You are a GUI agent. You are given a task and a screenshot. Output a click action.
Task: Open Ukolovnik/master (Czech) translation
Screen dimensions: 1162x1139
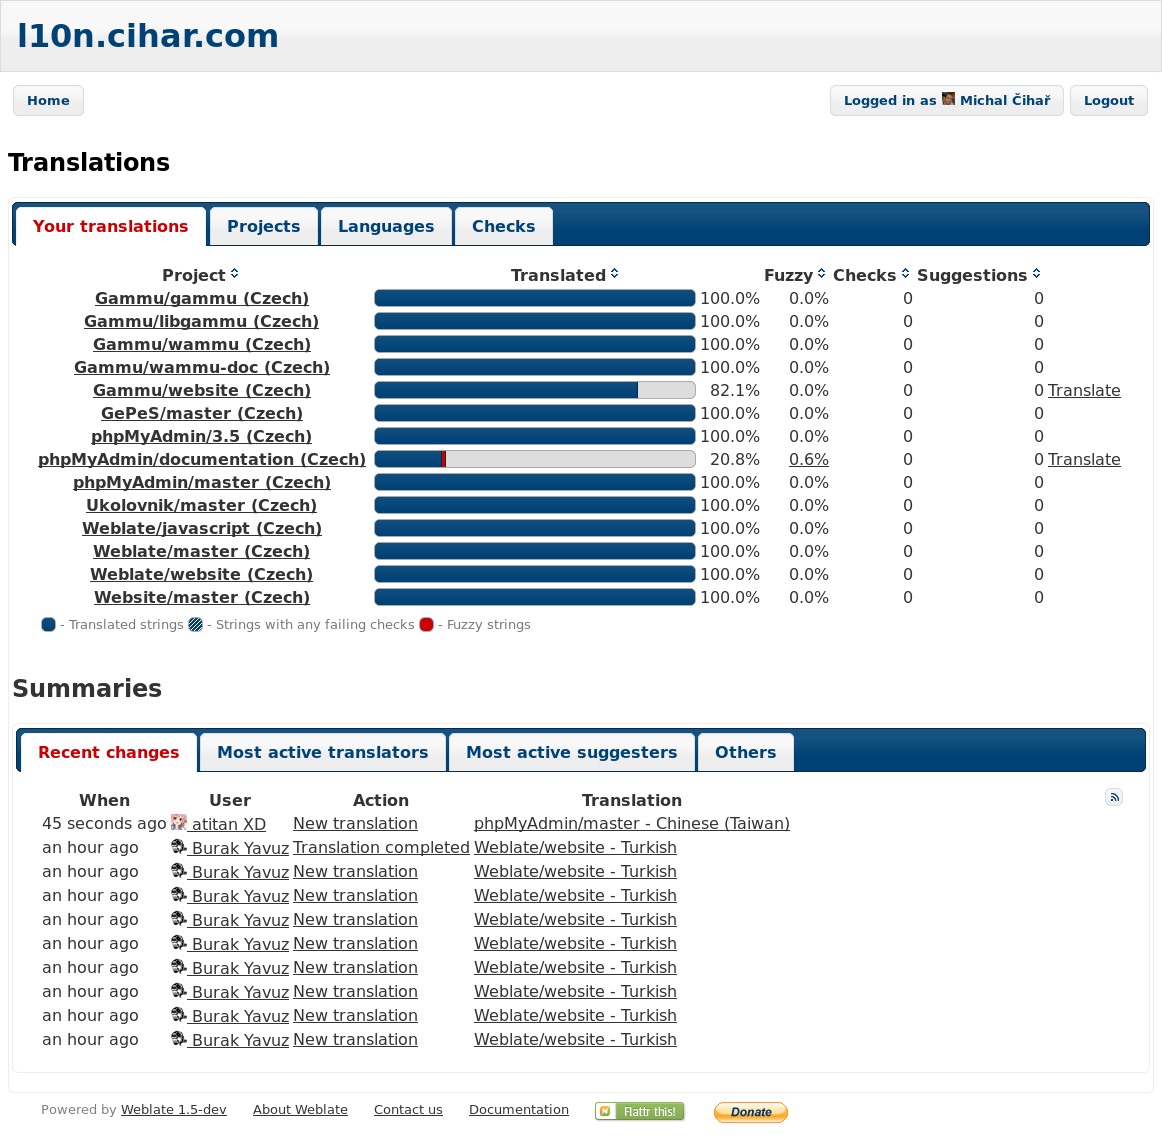pyautogui.click(x=202, y=505)
